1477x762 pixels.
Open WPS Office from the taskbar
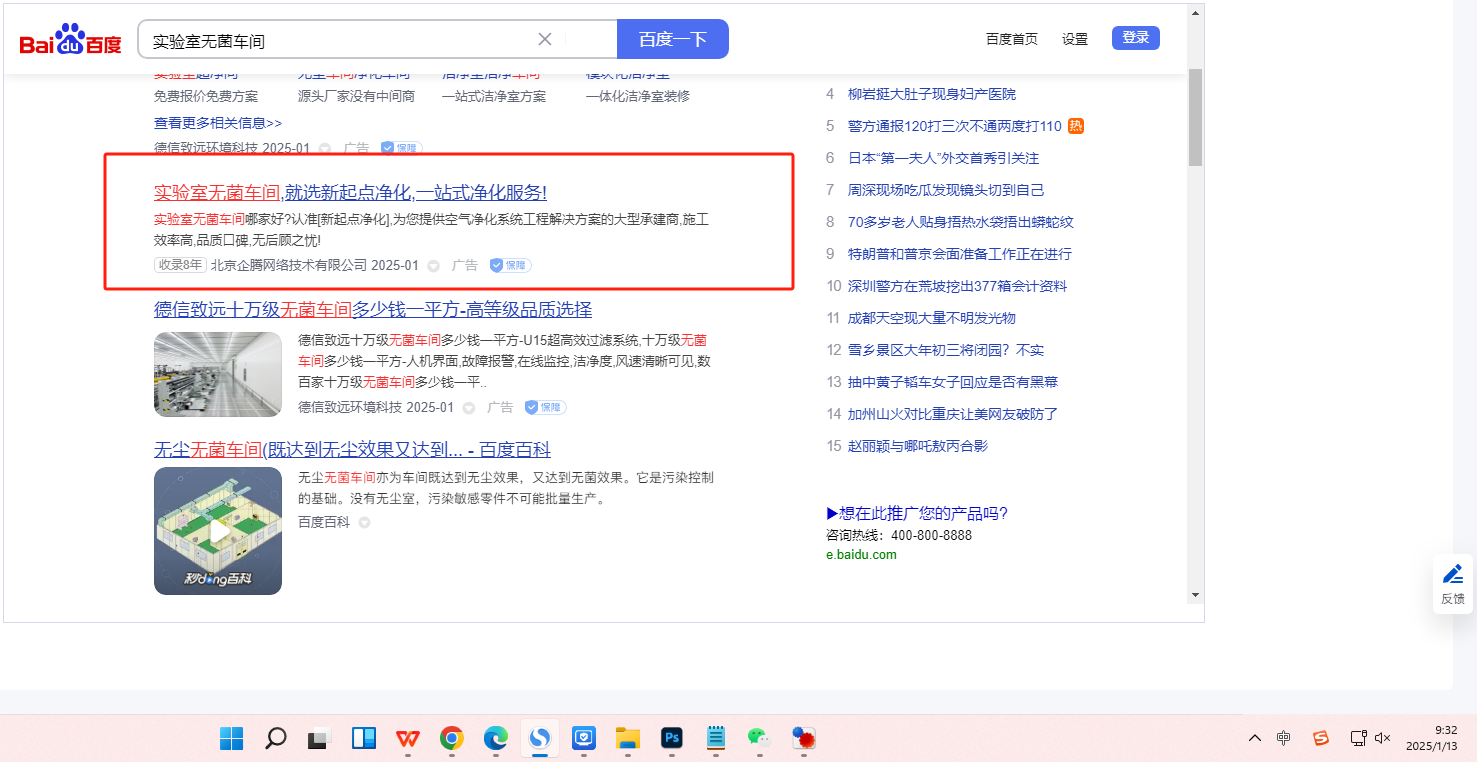pyautogui.click(x=407, y=739)
